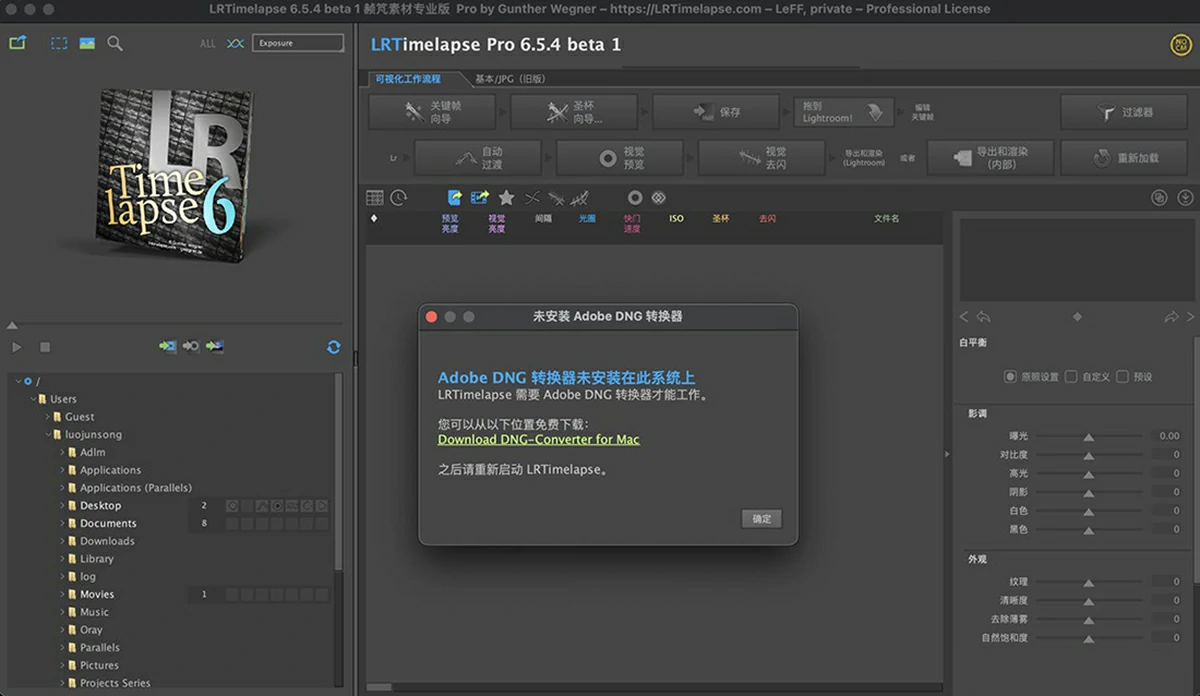Click first green-arrow import icon under preview

[x=167, y=346]
